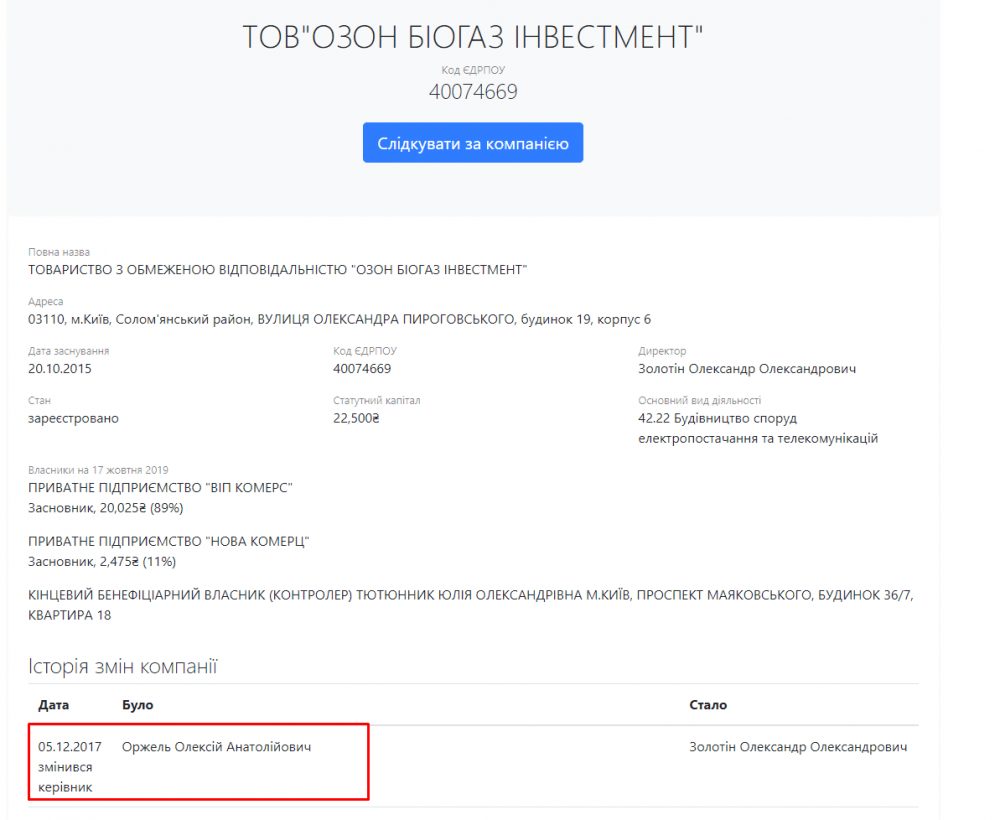Click the company address line

pos(340,319)
